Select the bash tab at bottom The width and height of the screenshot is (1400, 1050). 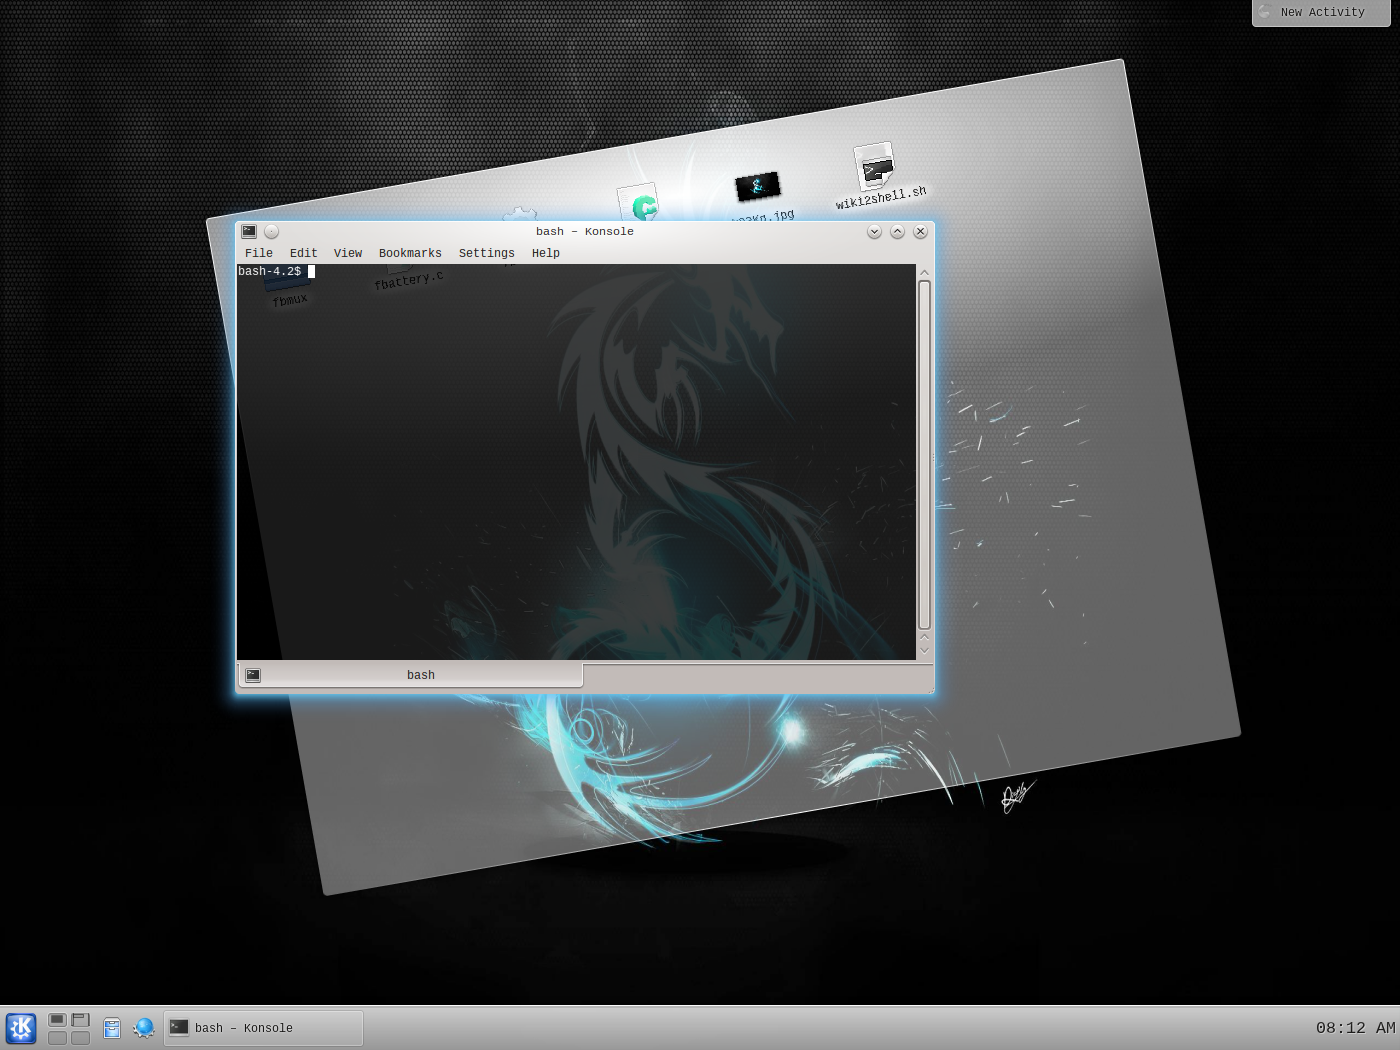[410, 675]
